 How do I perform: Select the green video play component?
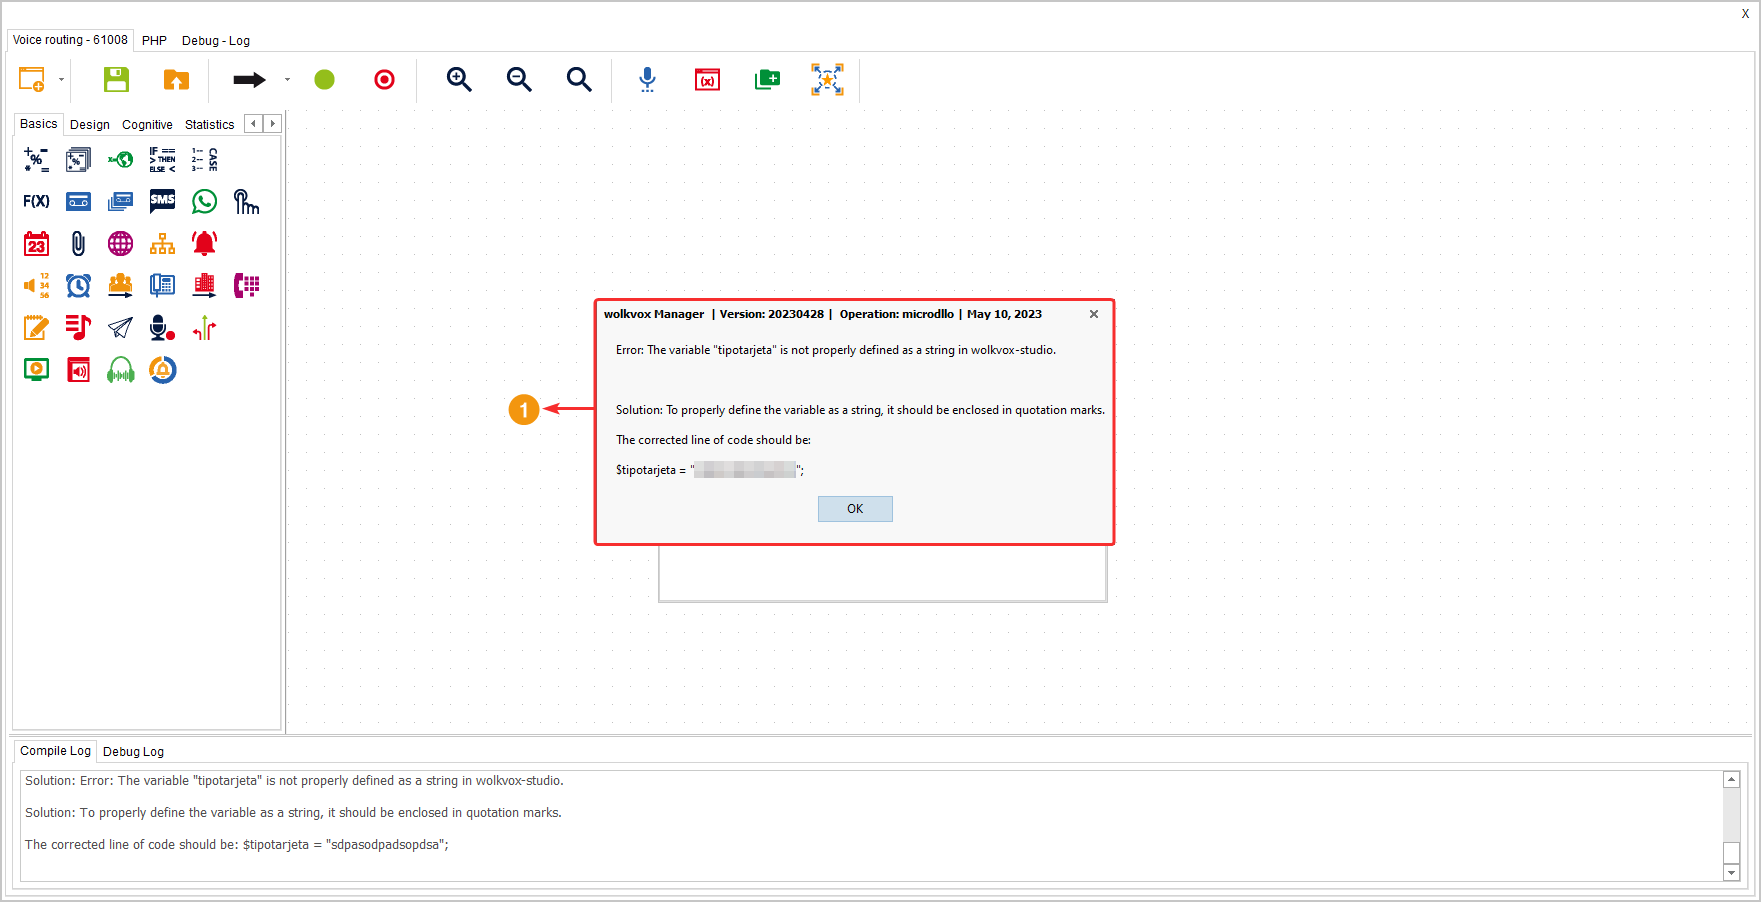[36, 369]
